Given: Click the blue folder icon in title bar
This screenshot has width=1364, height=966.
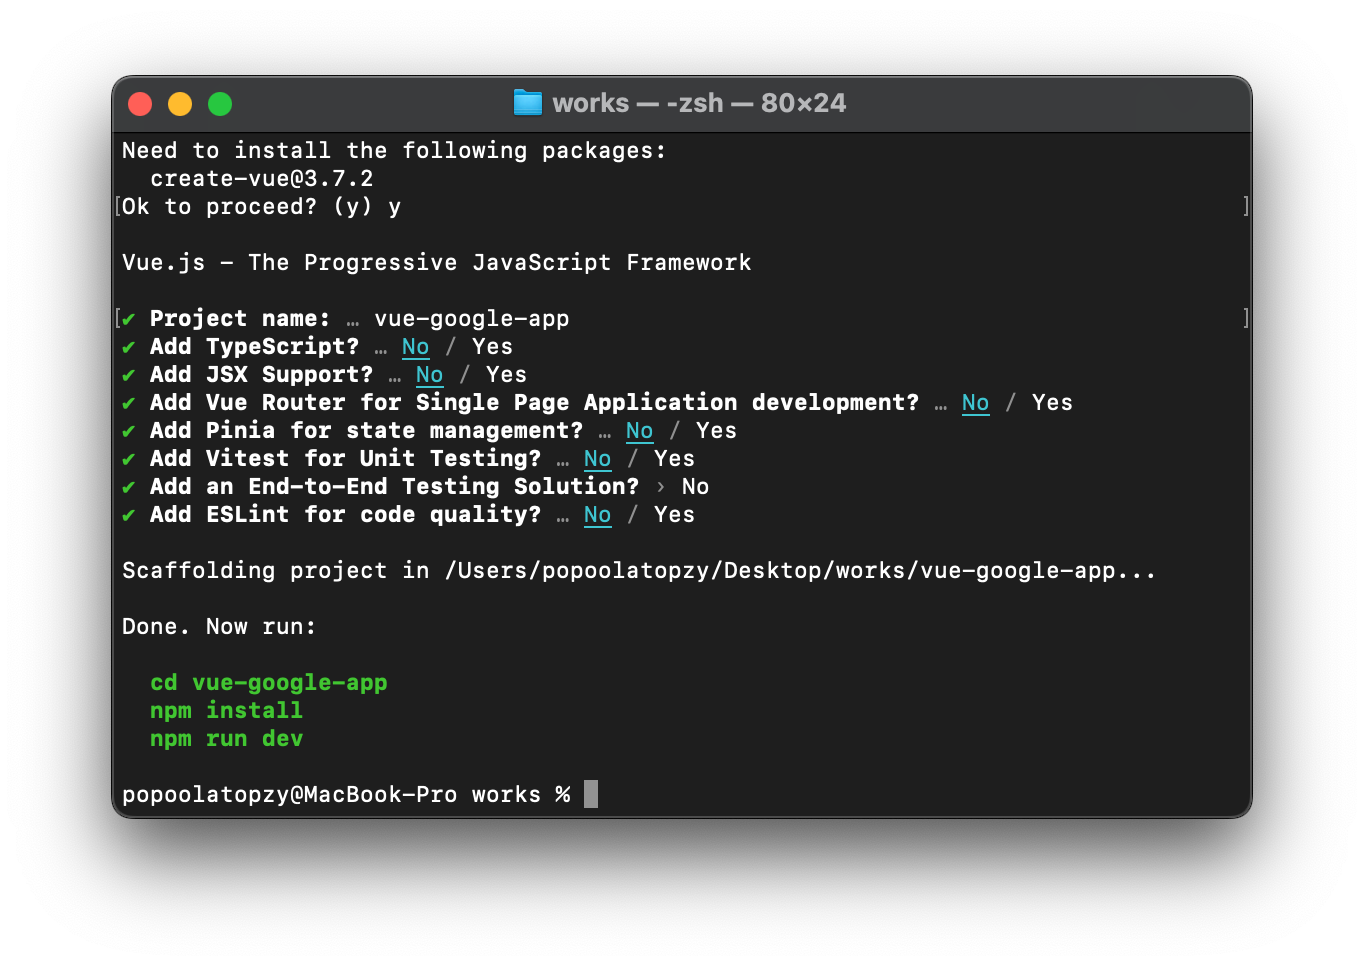Looking at the screenshot, I should pos(527,103).
